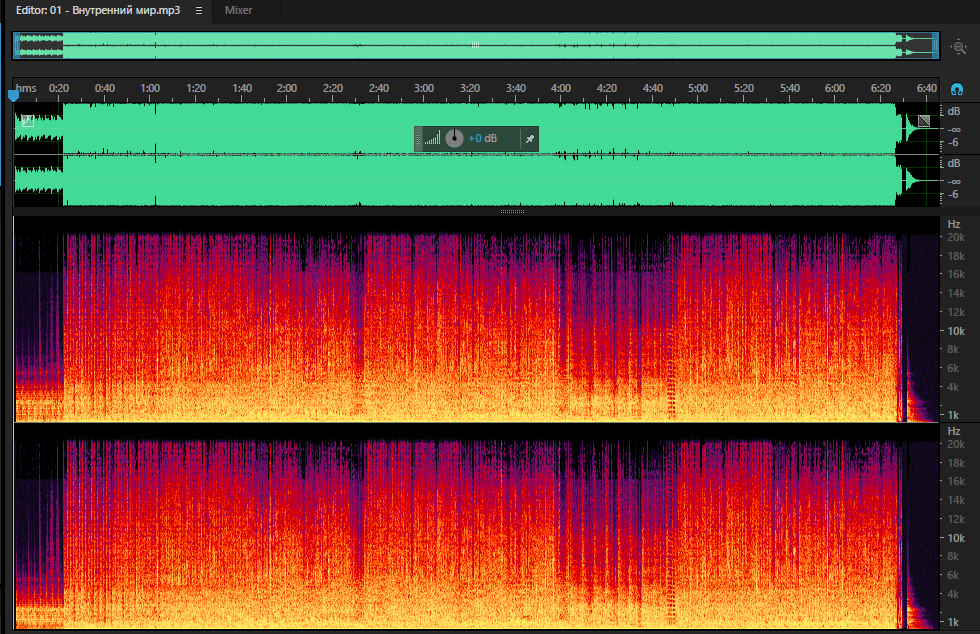Select the Editor: 01 - Внутренний мир.mp3 tab

point(98,11)
